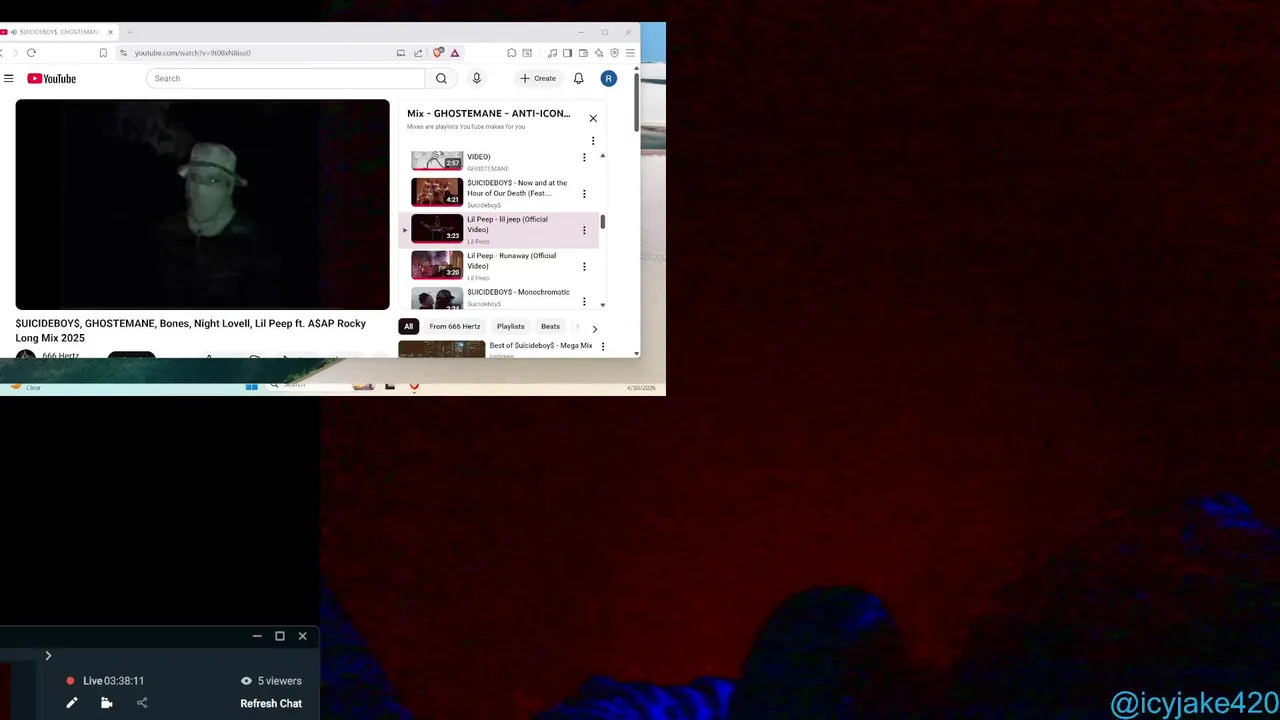Click the camera icon in stream panel
The height and width of the screenshot is (720, 1280).
coord(107,703)
